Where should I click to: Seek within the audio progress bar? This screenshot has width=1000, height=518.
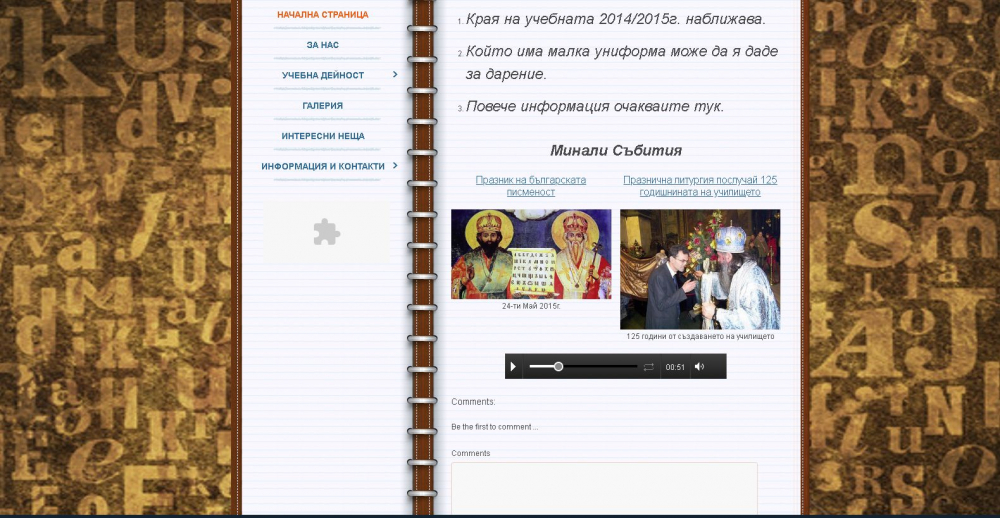[583, 367]
